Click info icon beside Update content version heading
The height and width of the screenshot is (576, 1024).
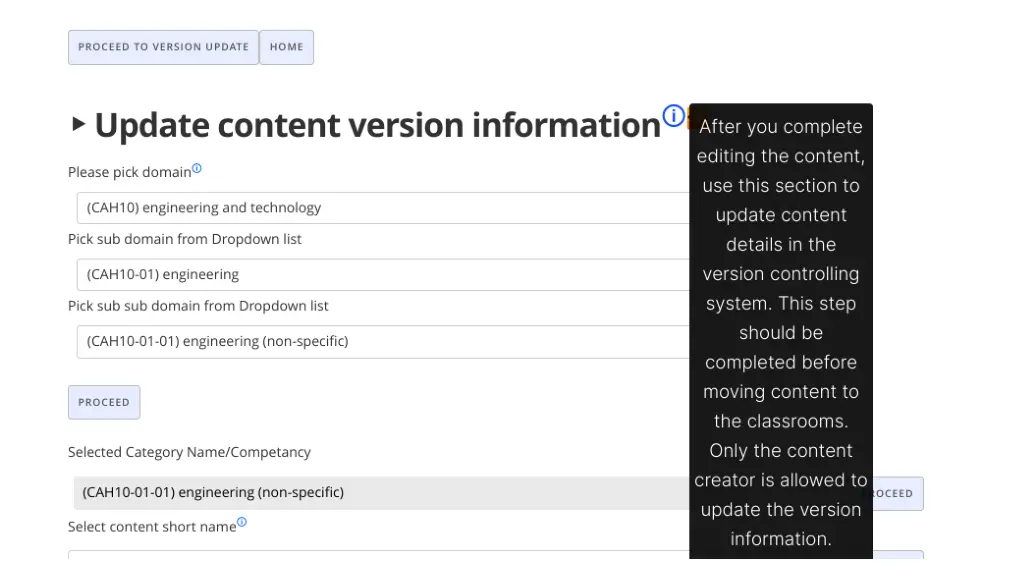point(673,116)
